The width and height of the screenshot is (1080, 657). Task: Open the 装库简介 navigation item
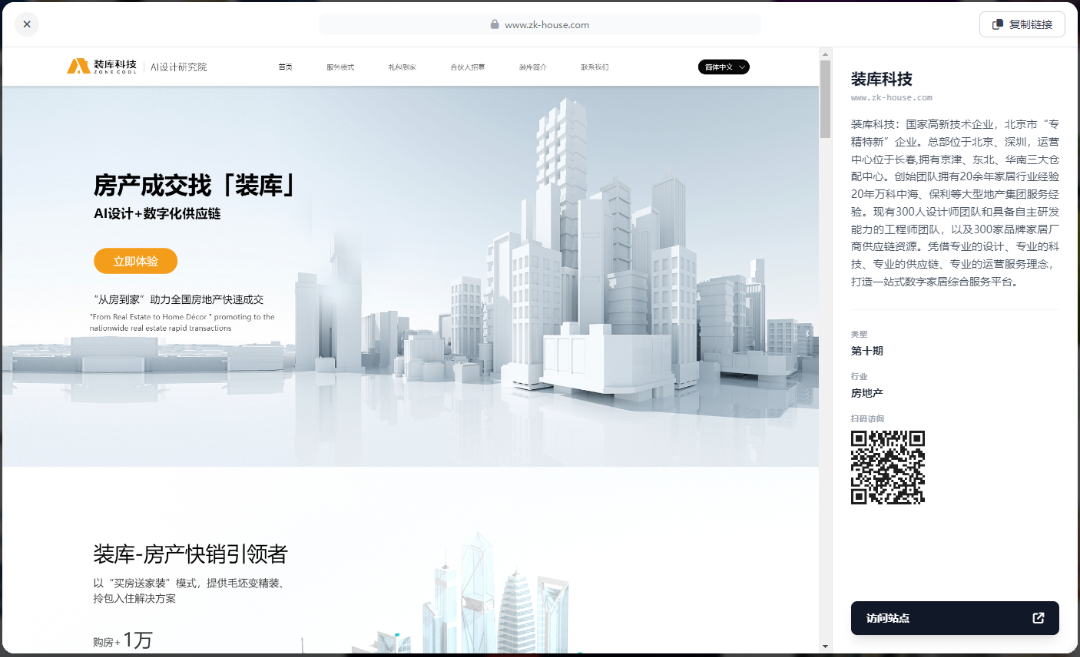tap(532, 67)
